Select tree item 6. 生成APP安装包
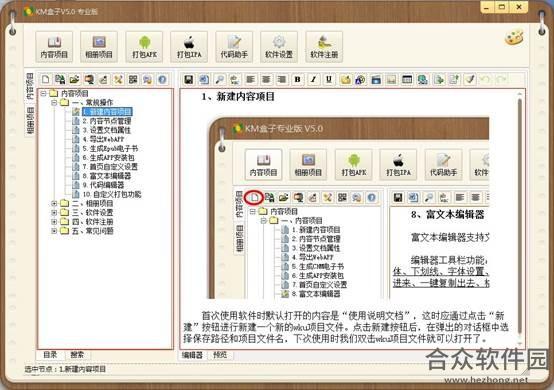Image resolution: width=554 pixels, height=390 pixels. point(108,158)
